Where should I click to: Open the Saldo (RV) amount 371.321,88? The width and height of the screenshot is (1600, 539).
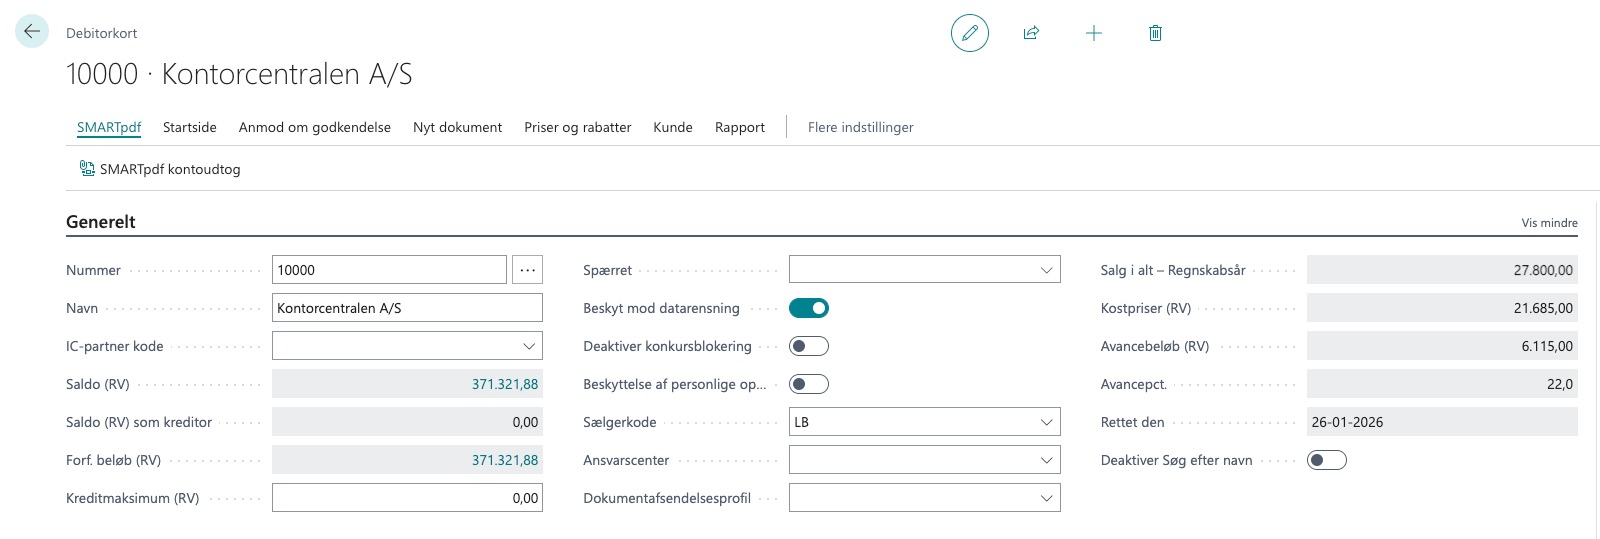click(x=504, y=384)
